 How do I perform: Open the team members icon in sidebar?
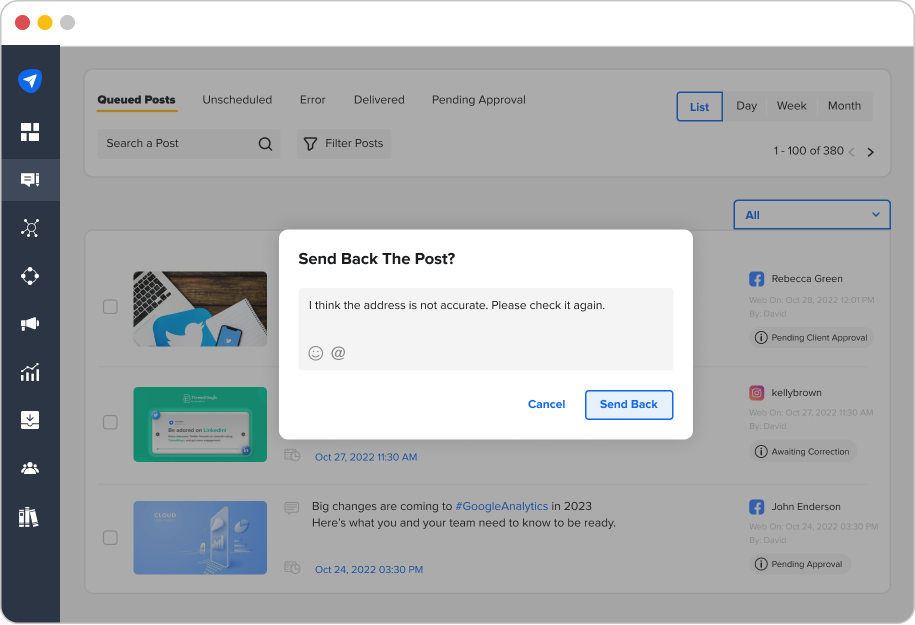[30, 468]
